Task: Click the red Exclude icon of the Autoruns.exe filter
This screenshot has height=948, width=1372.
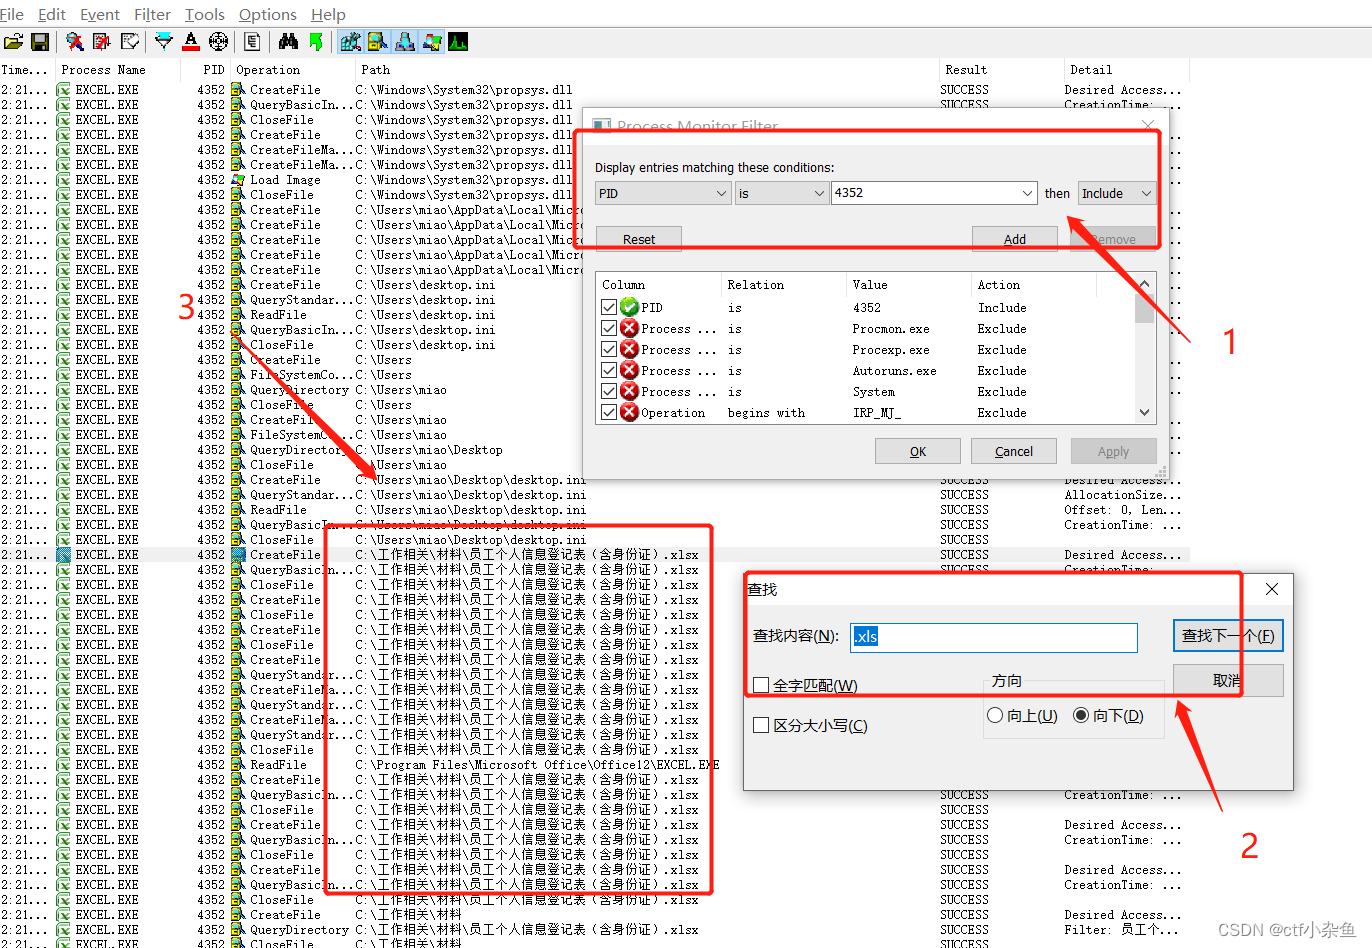Action: coord(629,370)
